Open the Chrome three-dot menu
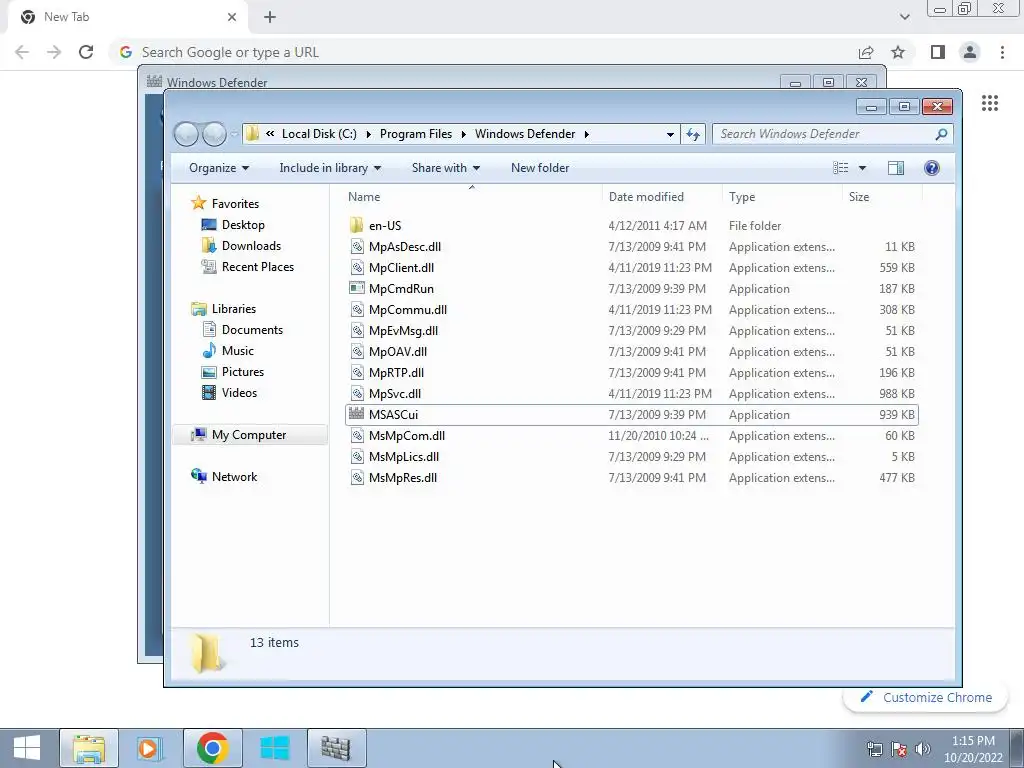 point(1002,52)
